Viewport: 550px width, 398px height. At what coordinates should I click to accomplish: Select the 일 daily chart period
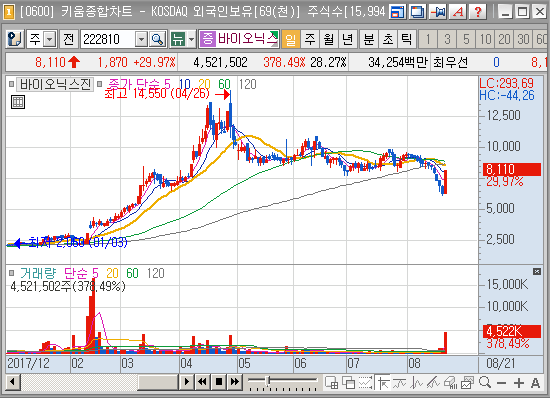[291, 39]
